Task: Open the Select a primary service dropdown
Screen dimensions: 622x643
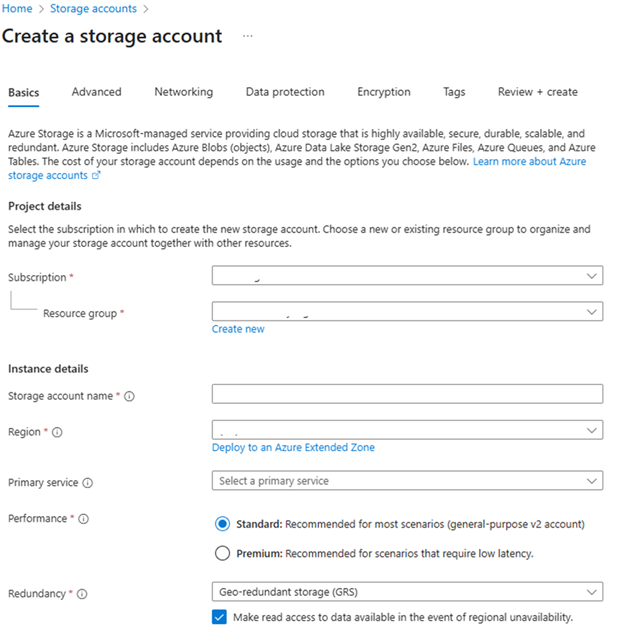Action: point(407,481)
